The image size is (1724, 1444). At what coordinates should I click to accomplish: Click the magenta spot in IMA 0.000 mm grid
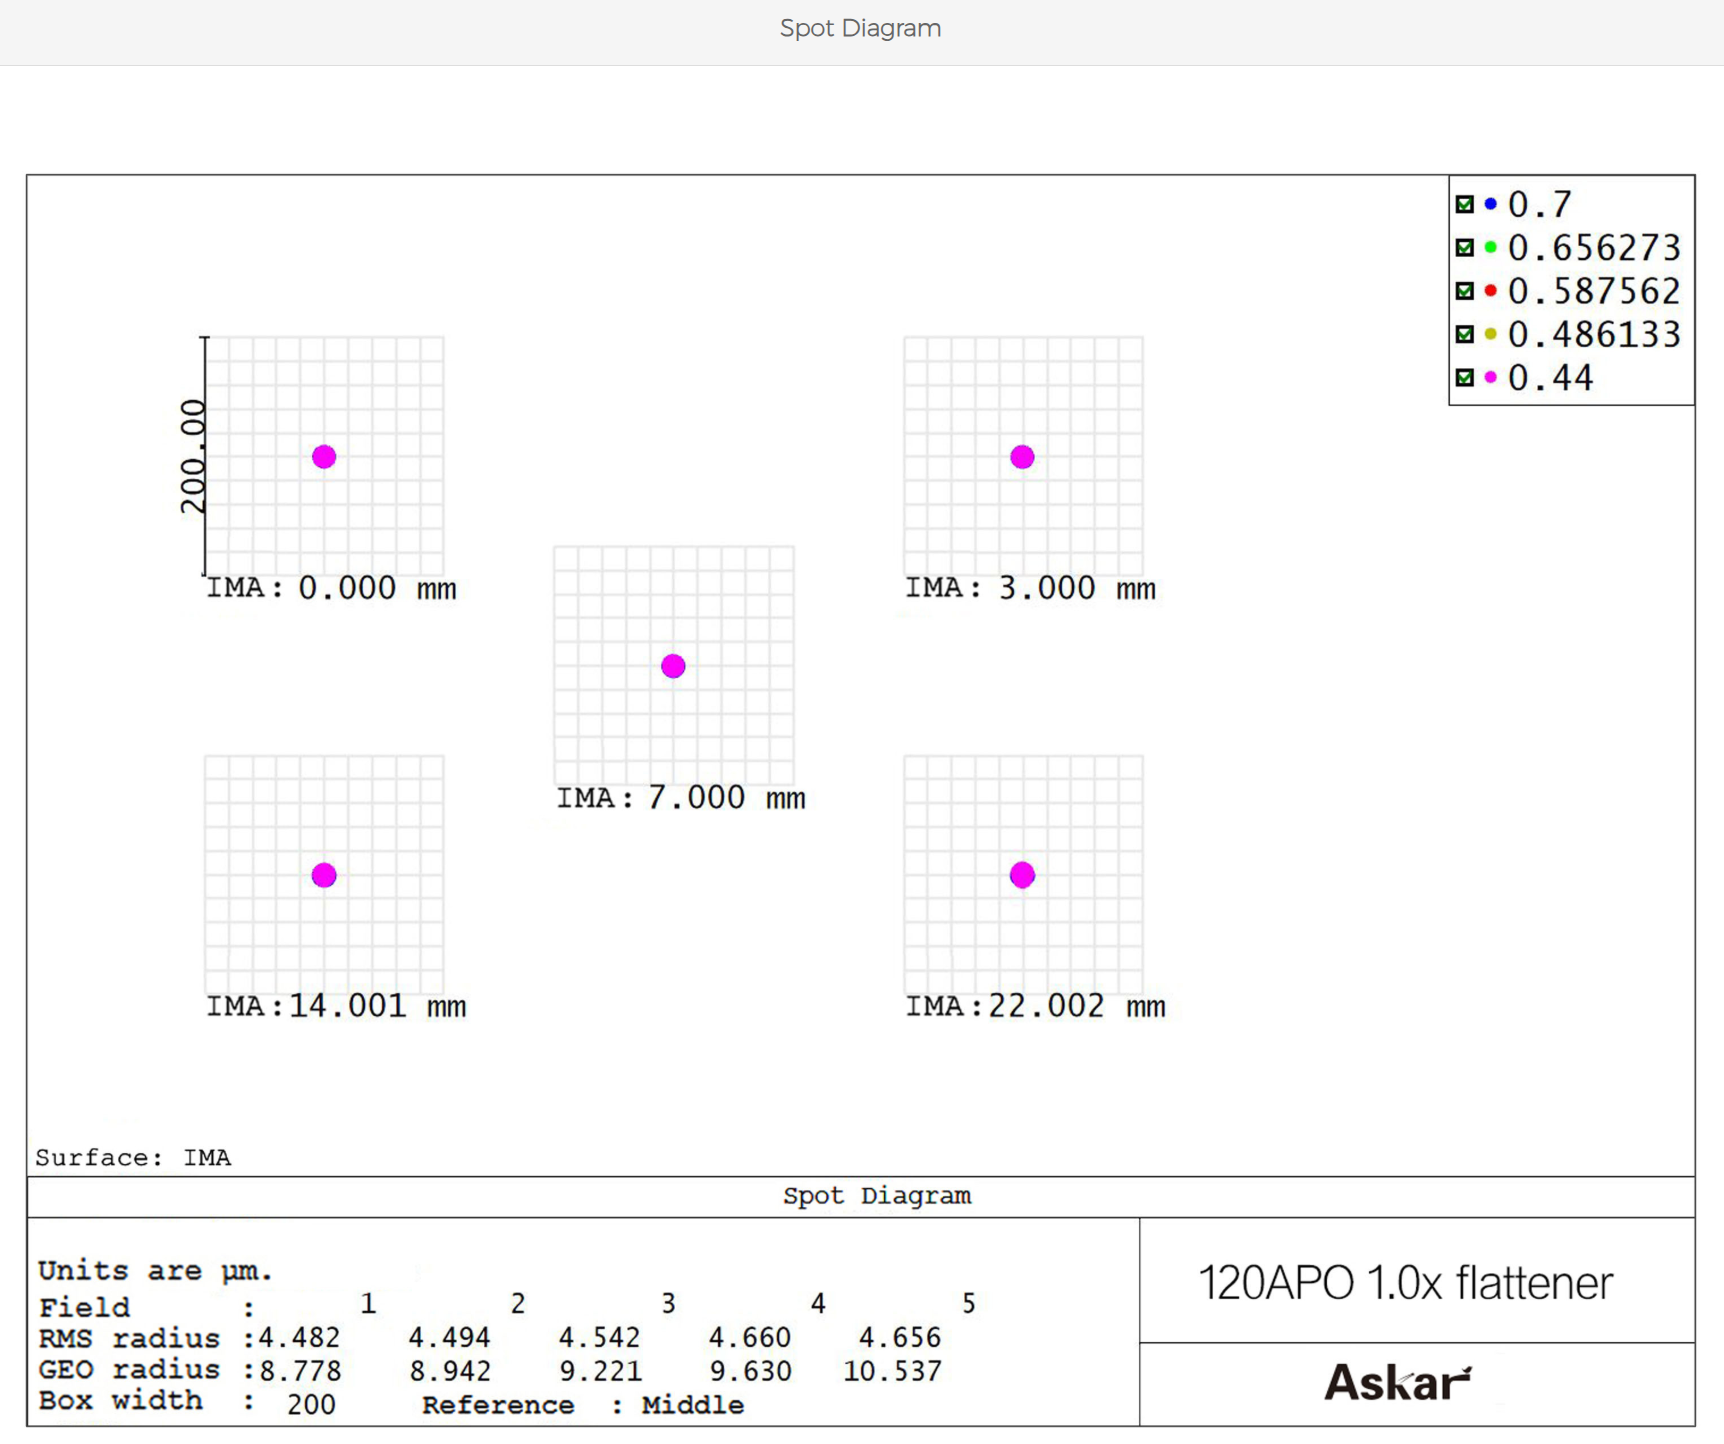pyautogui.click(x=324, y=457)
